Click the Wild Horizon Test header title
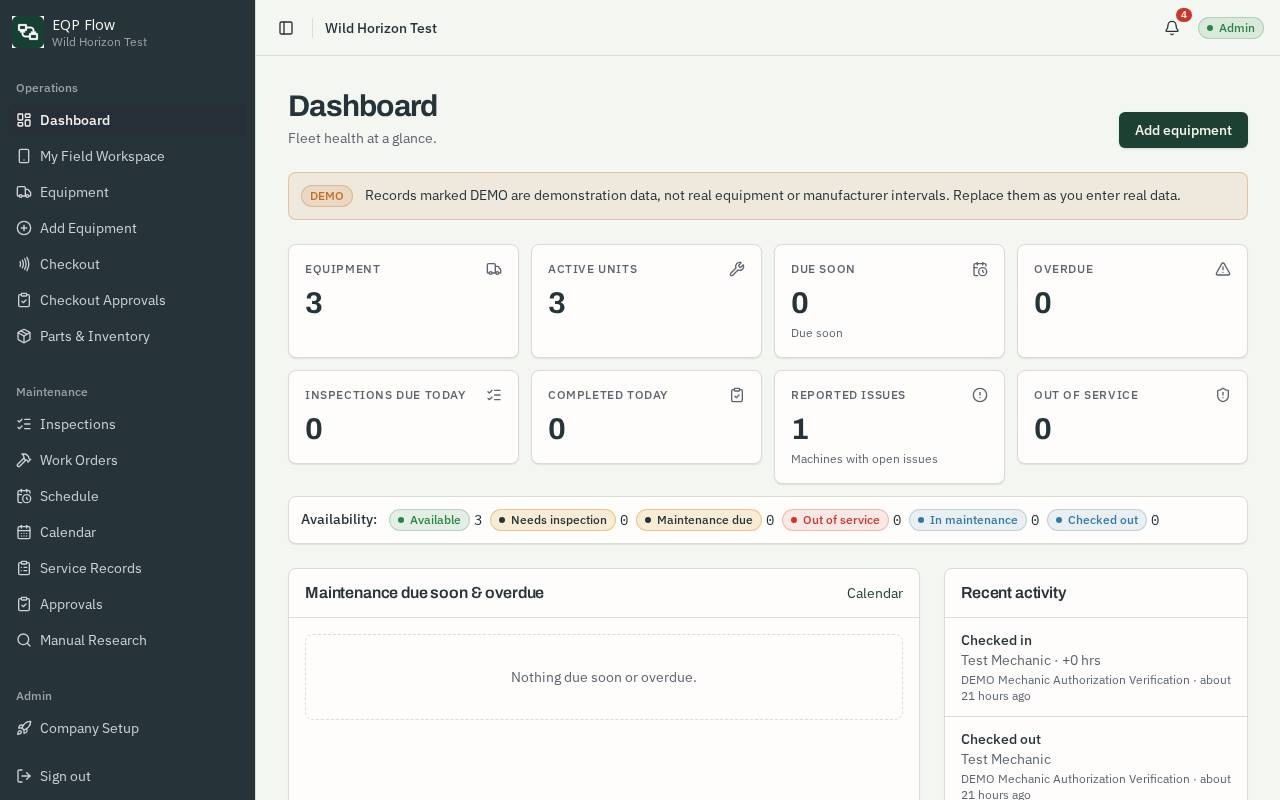This screenshot has height=800, width=1280. point(381,28)
